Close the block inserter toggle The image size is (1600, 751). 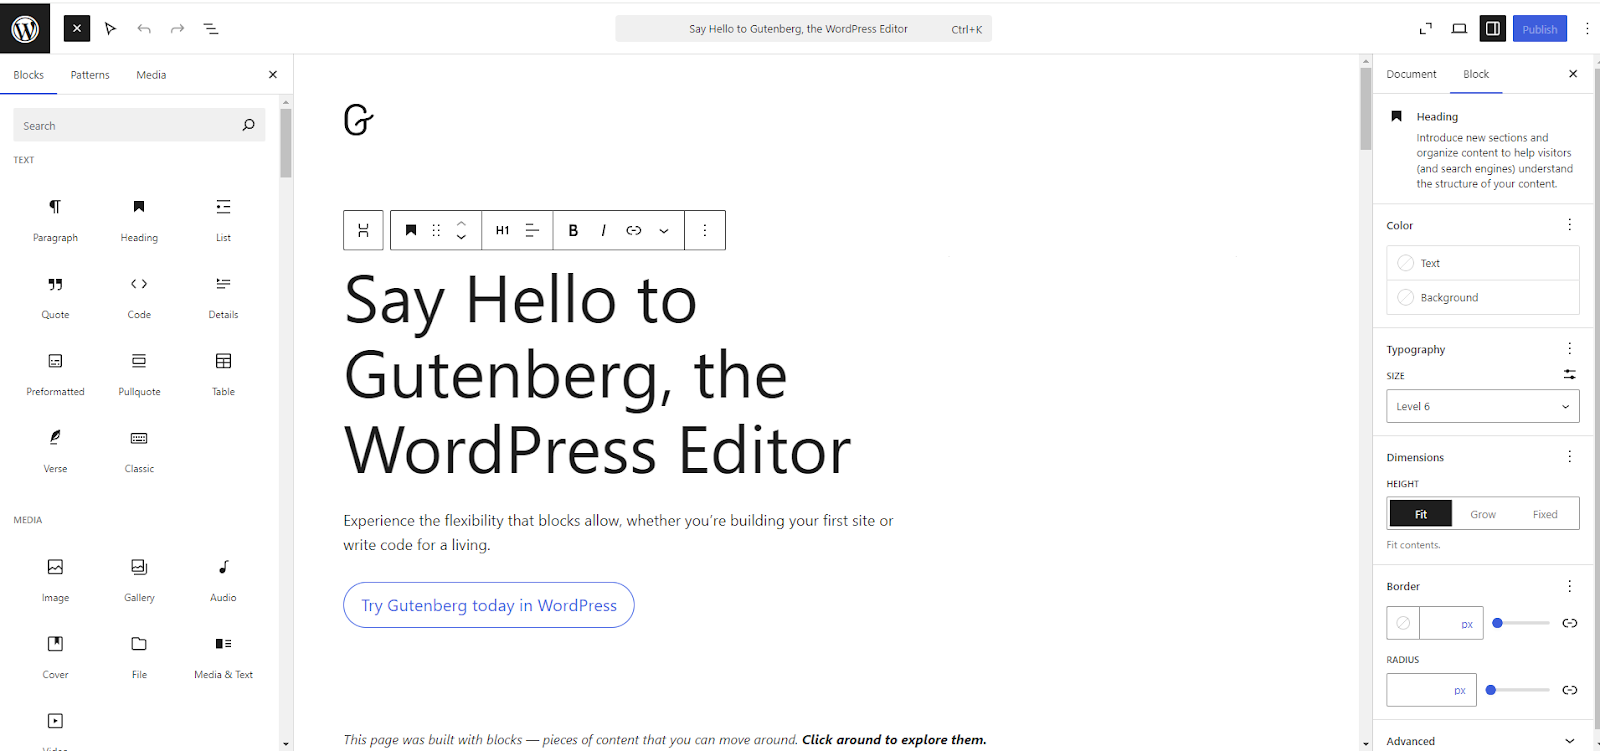coord(77,28)
